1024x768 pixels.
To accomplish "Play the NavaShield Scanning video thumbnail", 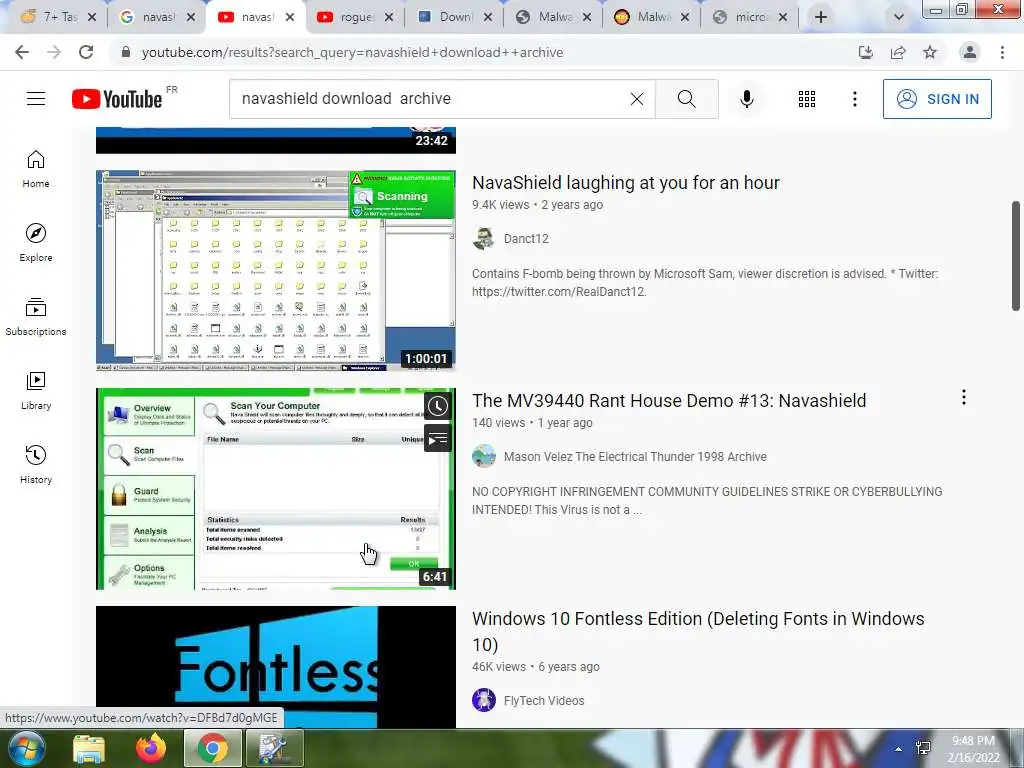I will 276,271.
